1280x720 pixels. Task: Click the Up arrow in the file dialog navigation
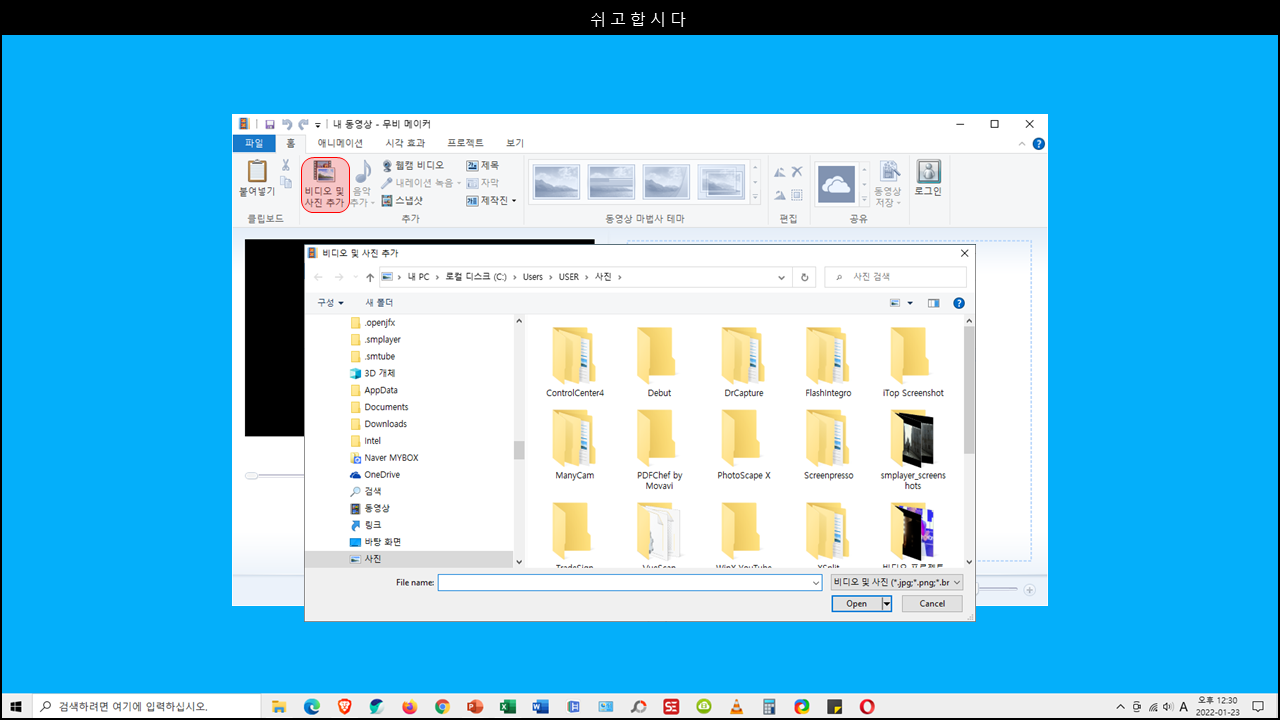coord(370,277)
